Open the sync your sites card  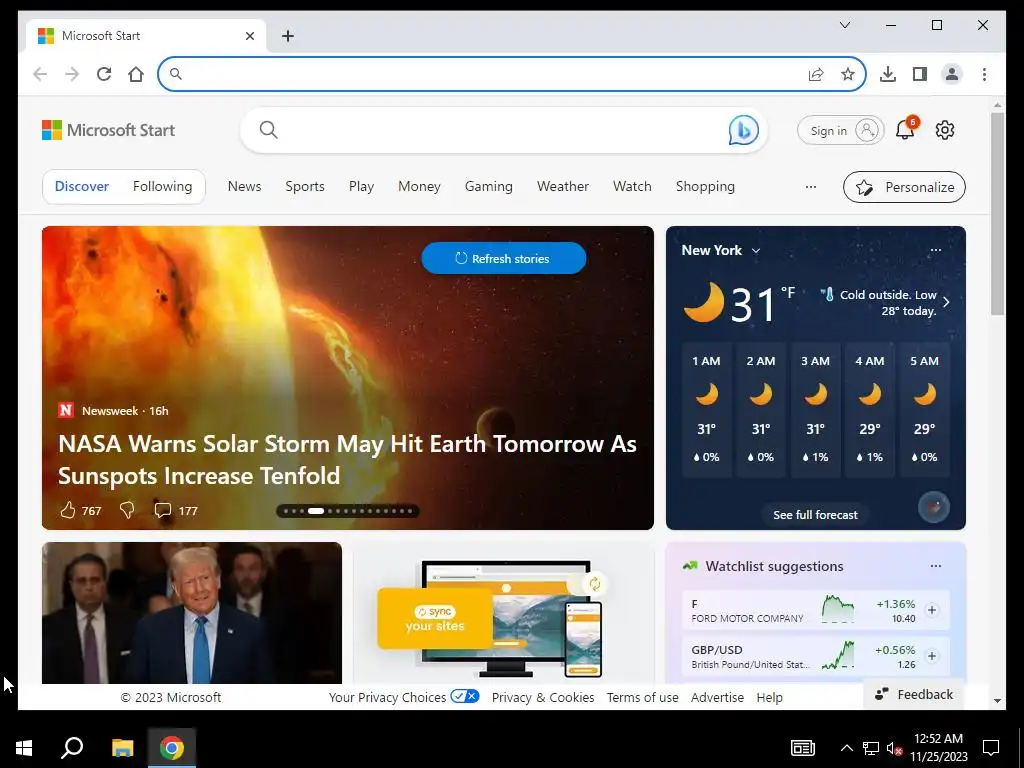[504, 613]
